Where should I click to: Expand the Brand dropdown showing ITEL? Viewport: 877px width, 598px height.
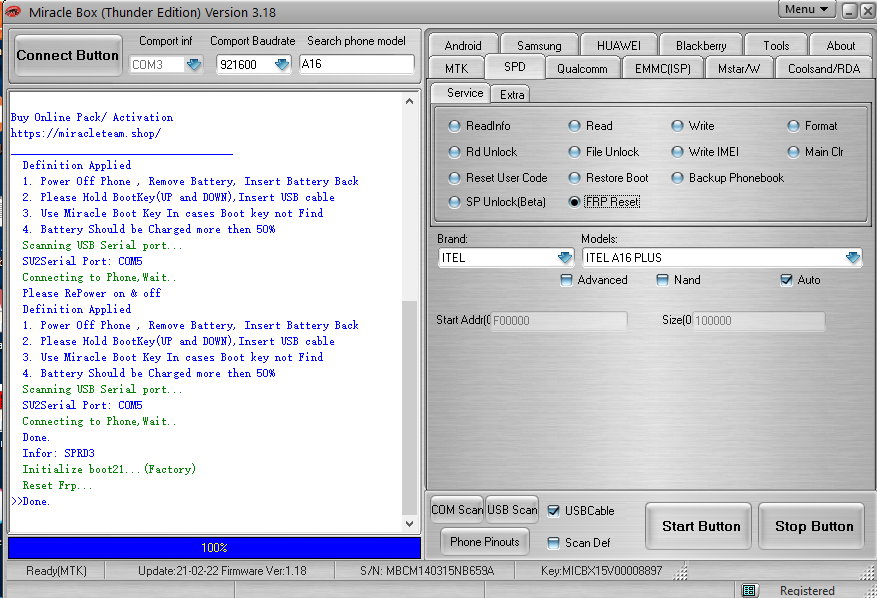(x=565, y=257)
